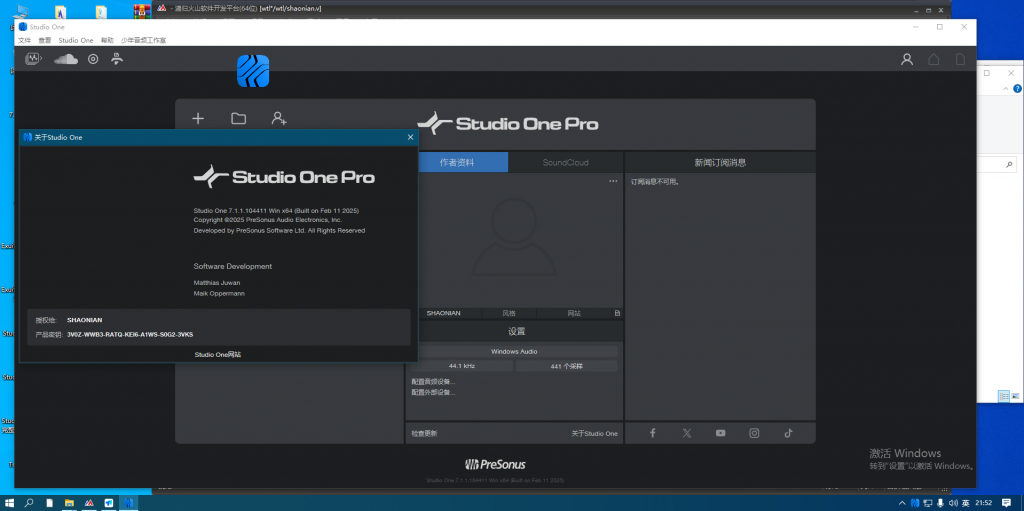Click the 检查更新 link
1024x511 pixels.
424,433
